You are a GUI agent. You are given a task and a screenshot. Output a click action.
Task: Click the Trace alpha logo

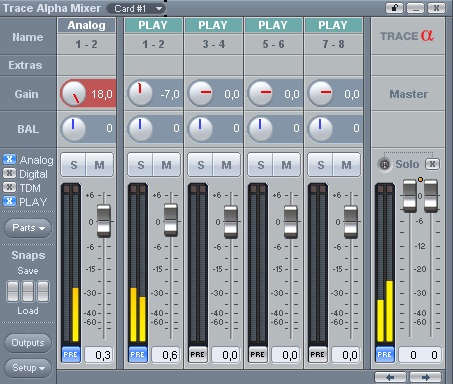[x=407, y=36]
